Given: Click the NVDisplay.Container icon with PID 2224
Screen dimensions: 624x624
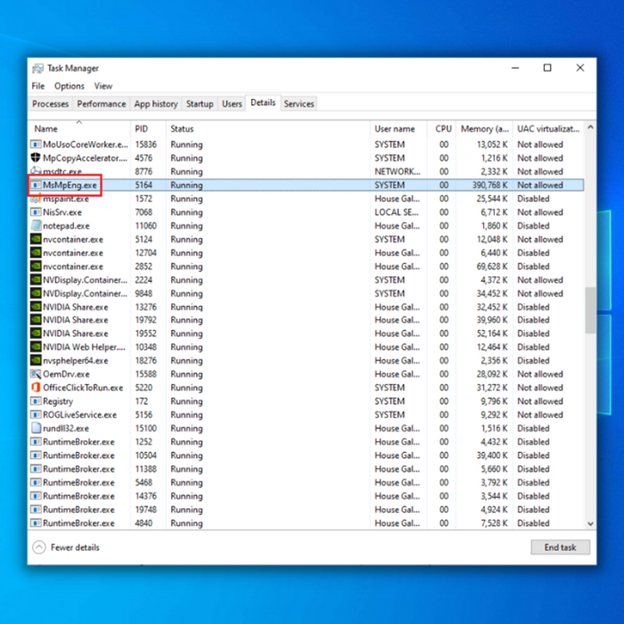Looking at the screenshot, I should [36, 280].
